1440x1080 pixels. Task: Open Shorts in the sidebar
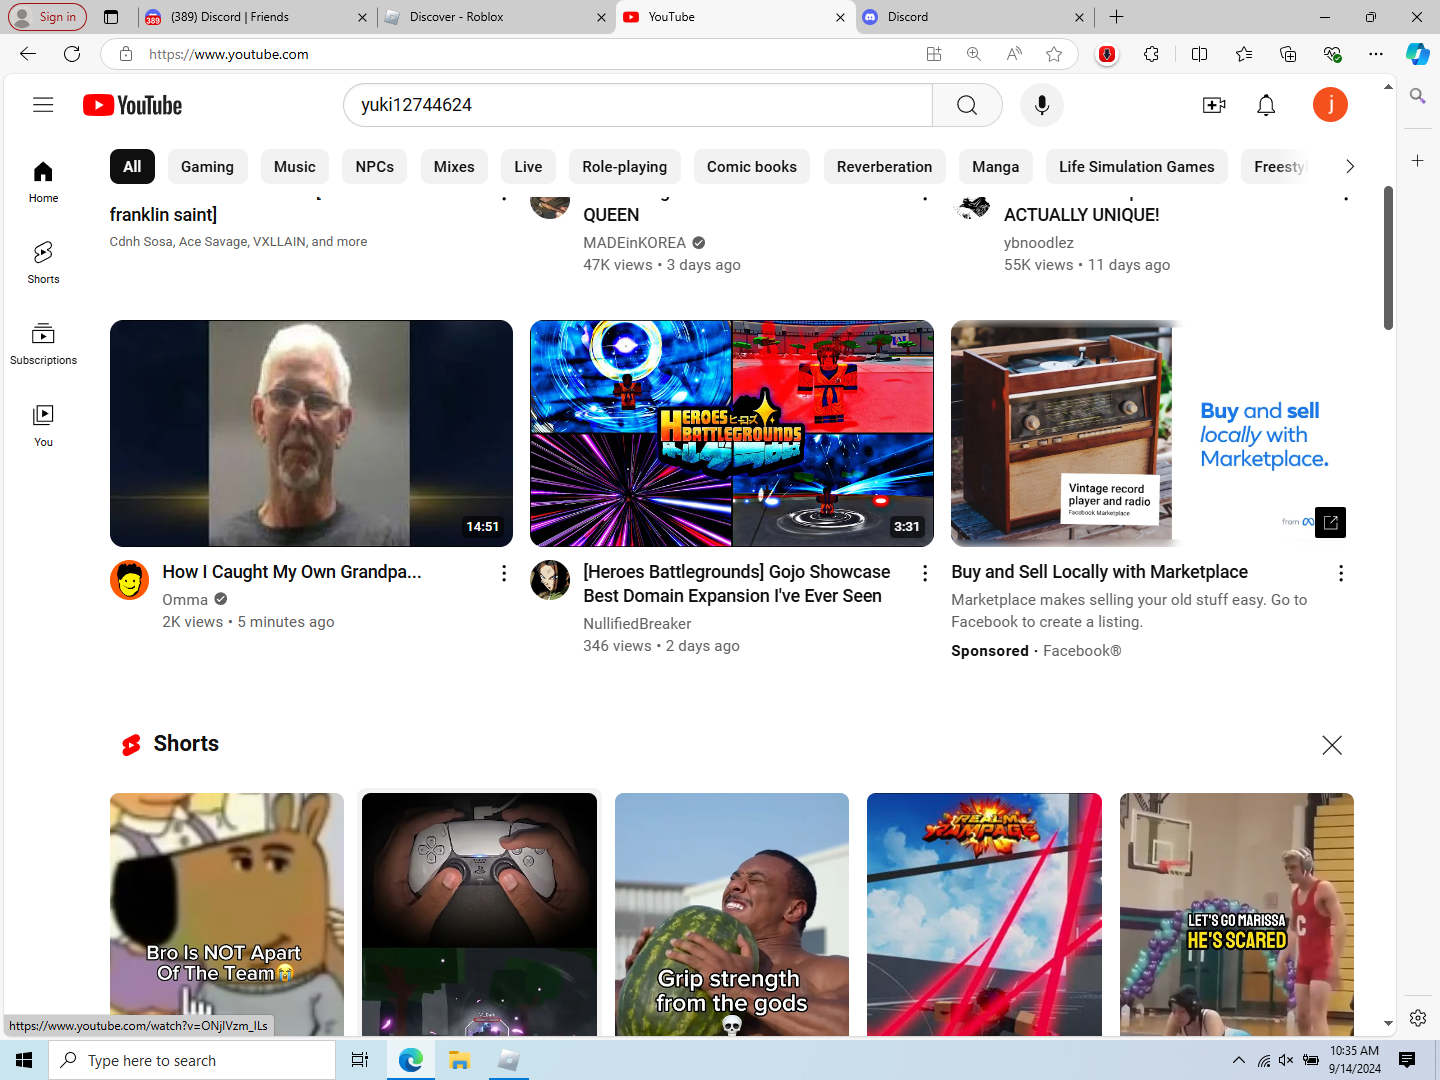43,263
